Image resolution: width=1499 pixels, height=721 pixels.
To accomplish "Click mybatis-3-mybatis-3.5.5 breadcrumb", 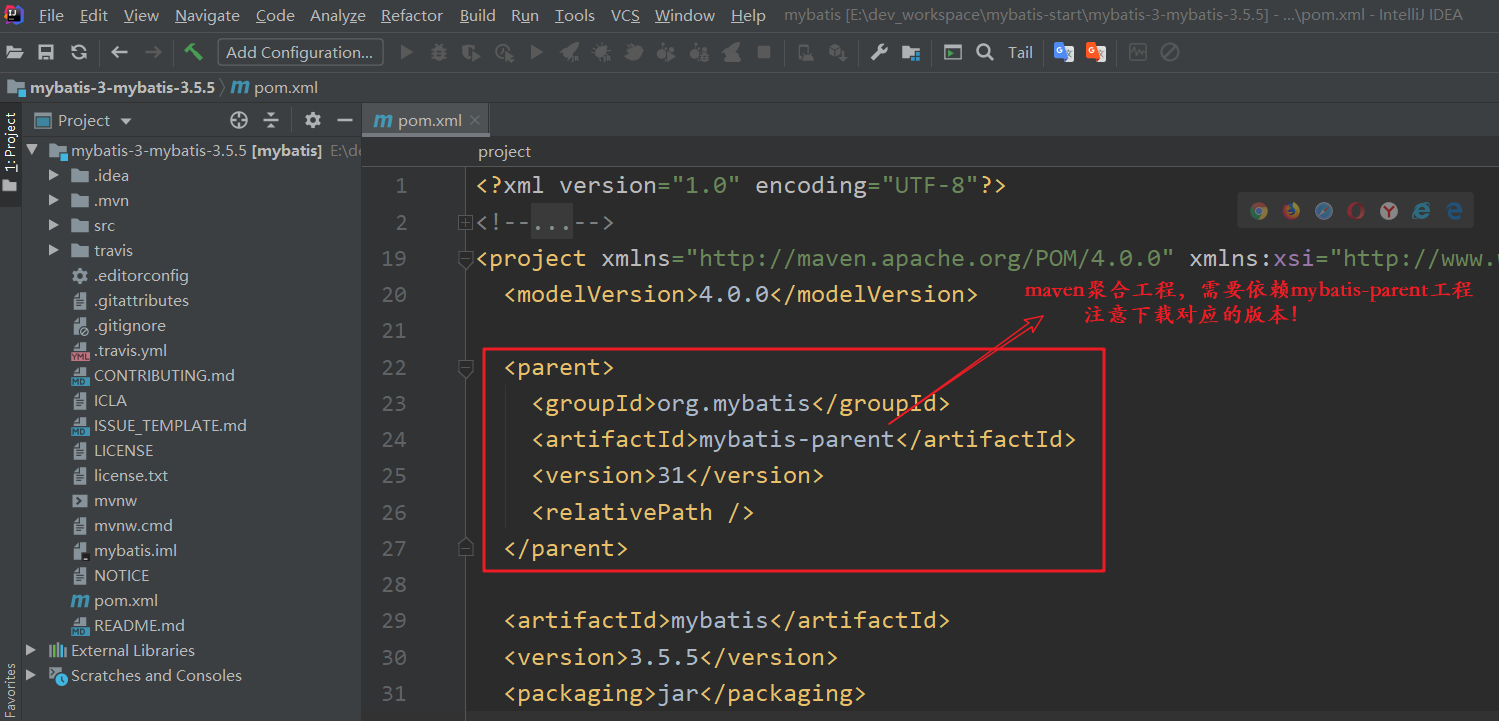I will click(x=122, y=87).
